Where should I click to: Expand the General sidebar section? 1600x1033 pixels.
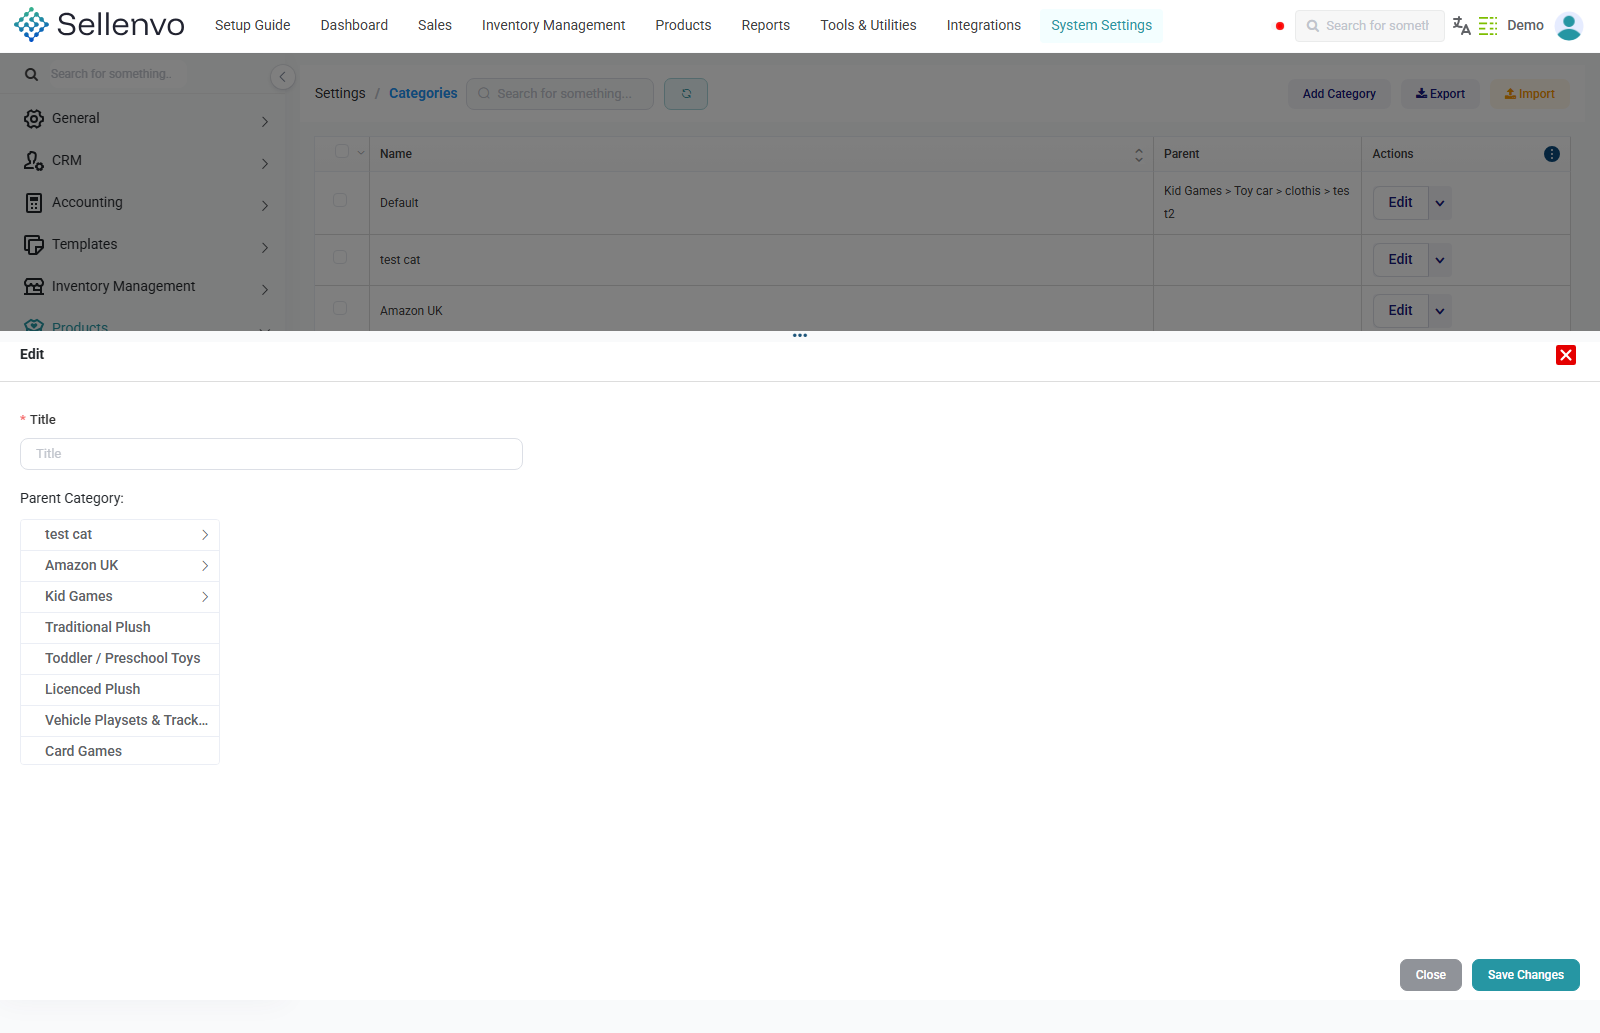[x=265, y=122]
